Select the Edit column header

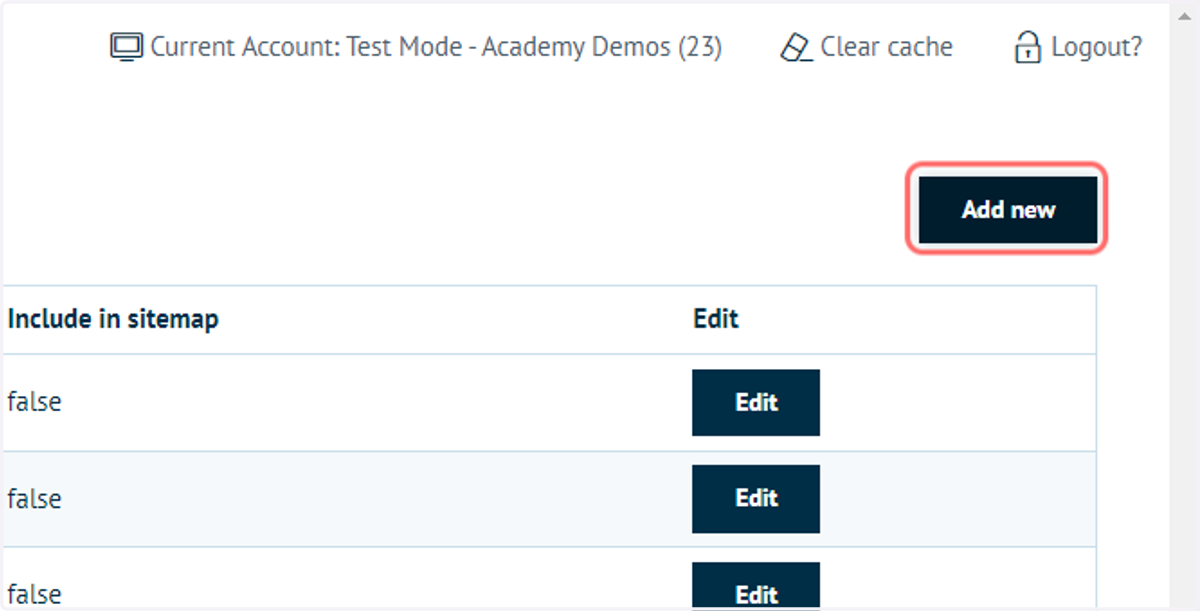pyautogui.click(x=716, y=319)
